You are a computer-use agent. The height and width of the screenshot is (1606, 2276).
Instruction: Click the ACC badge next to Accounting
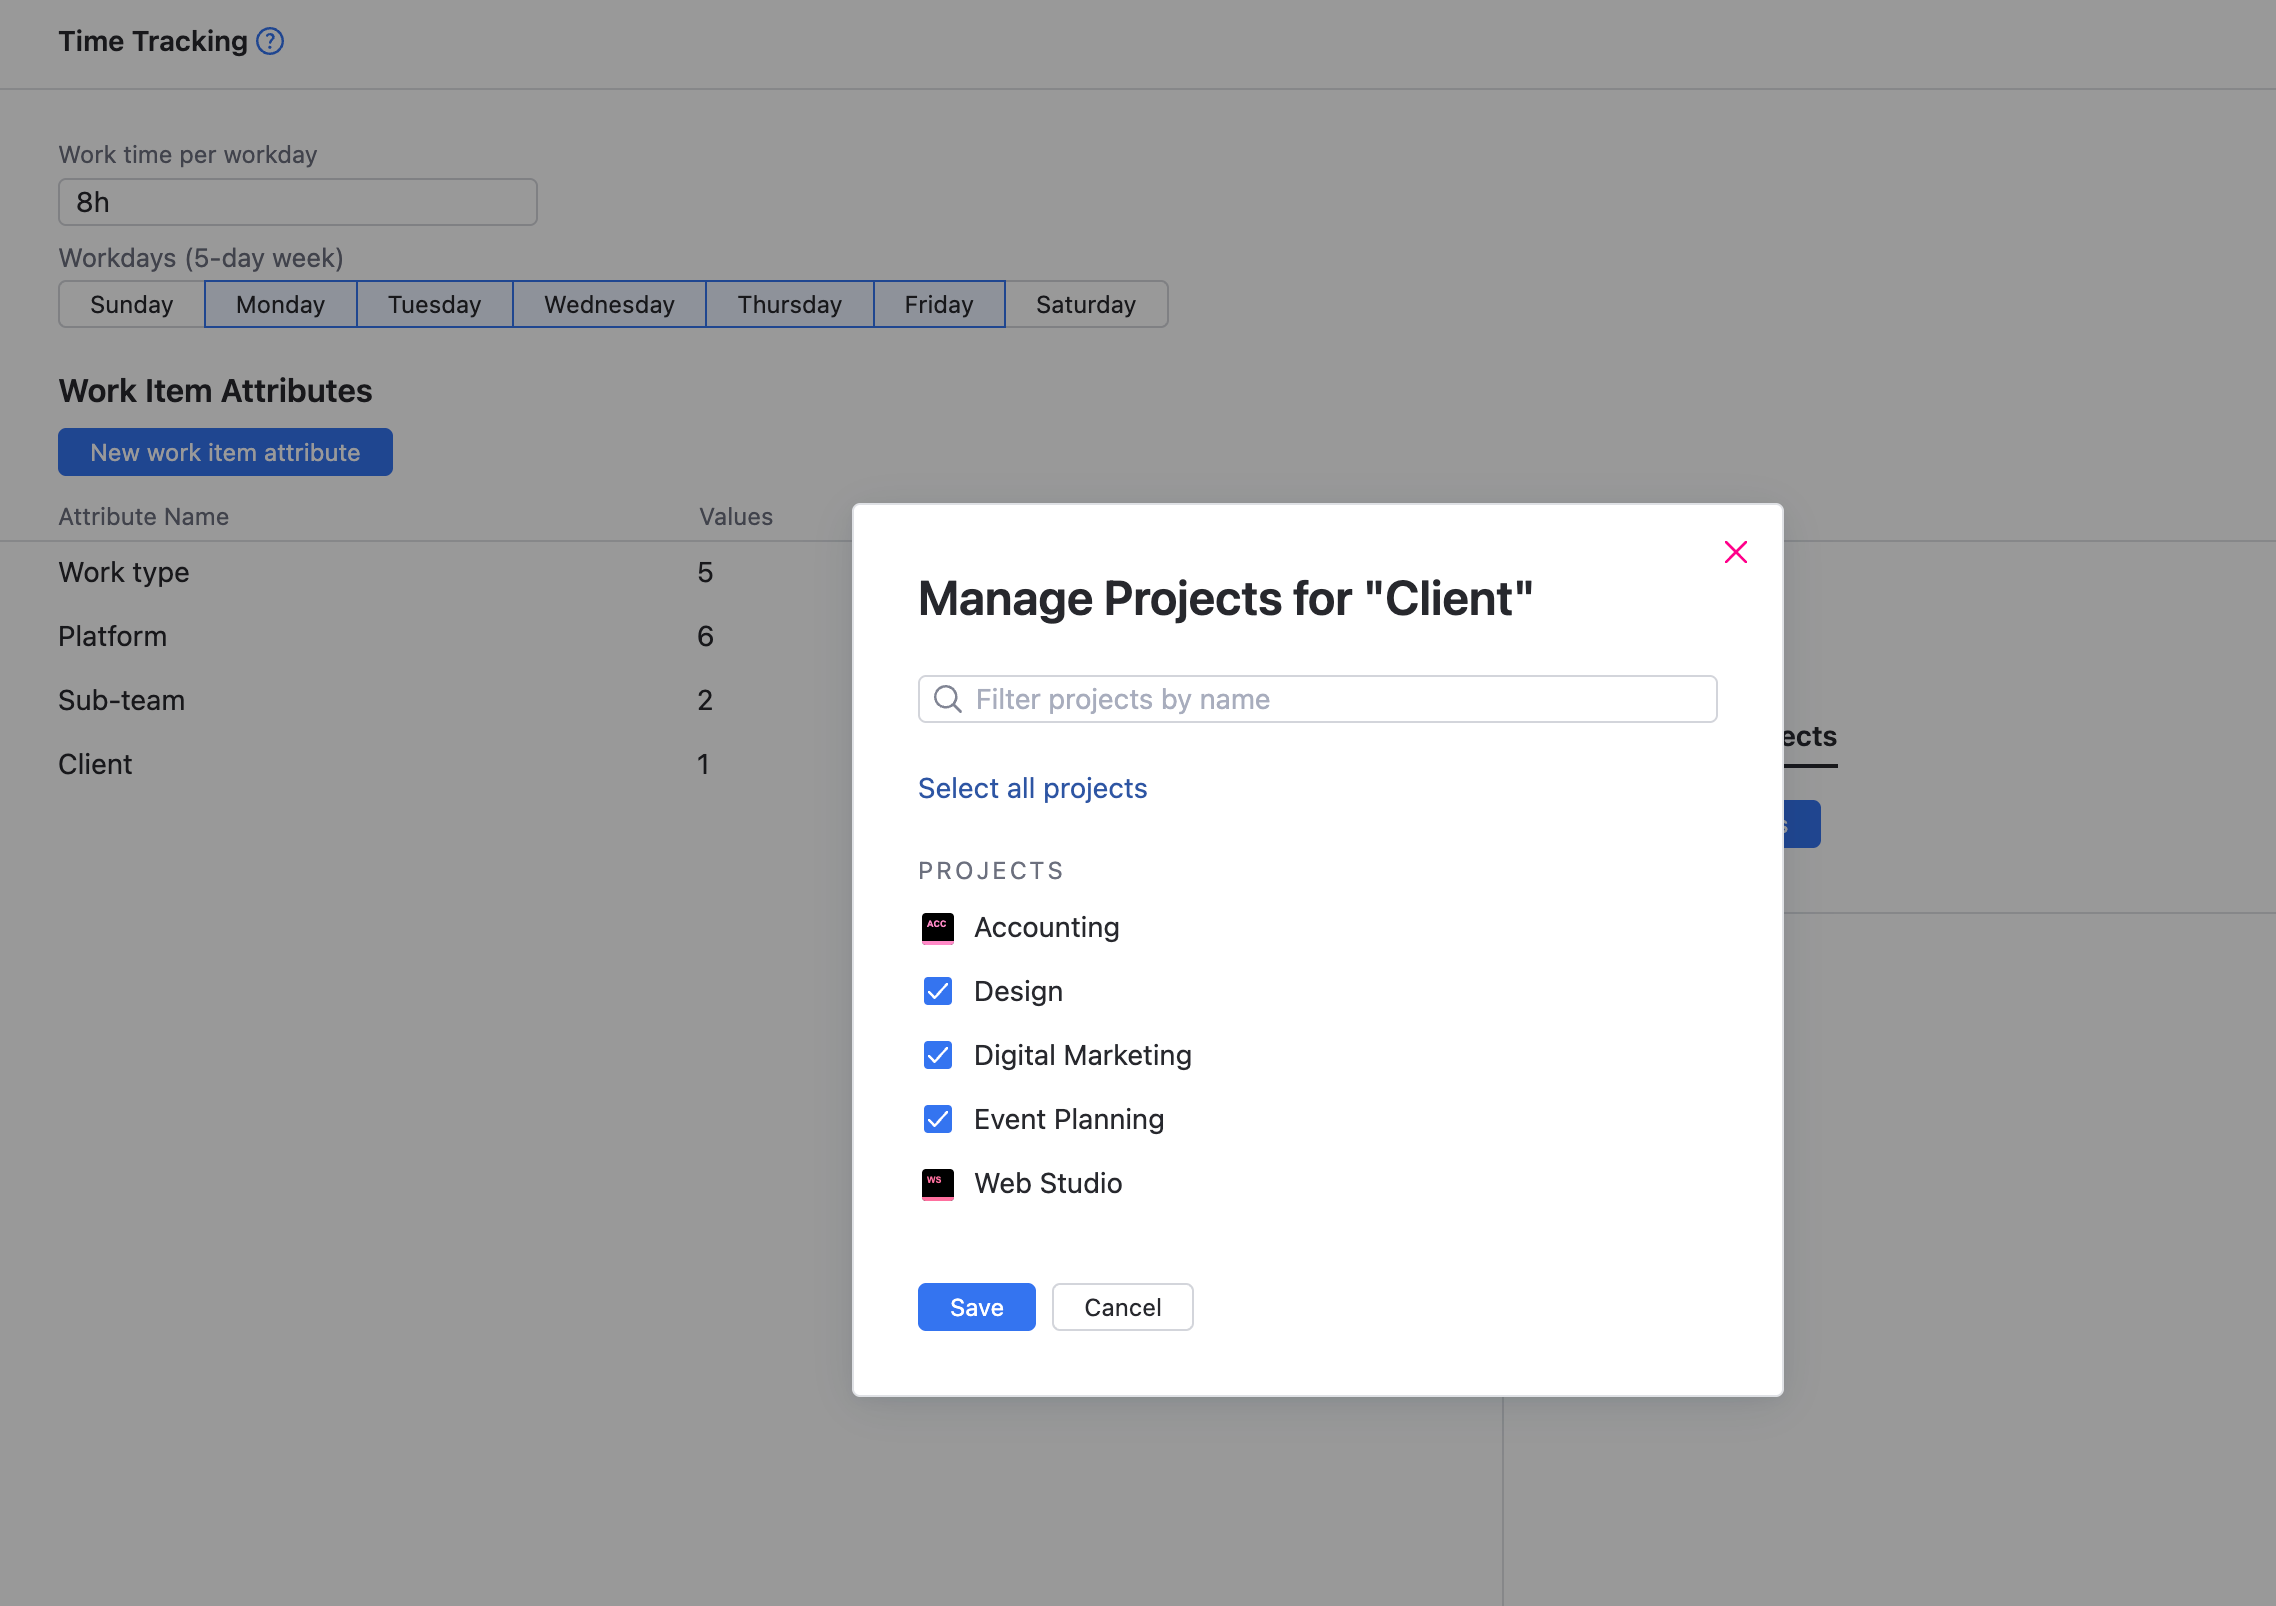(937, 928)
